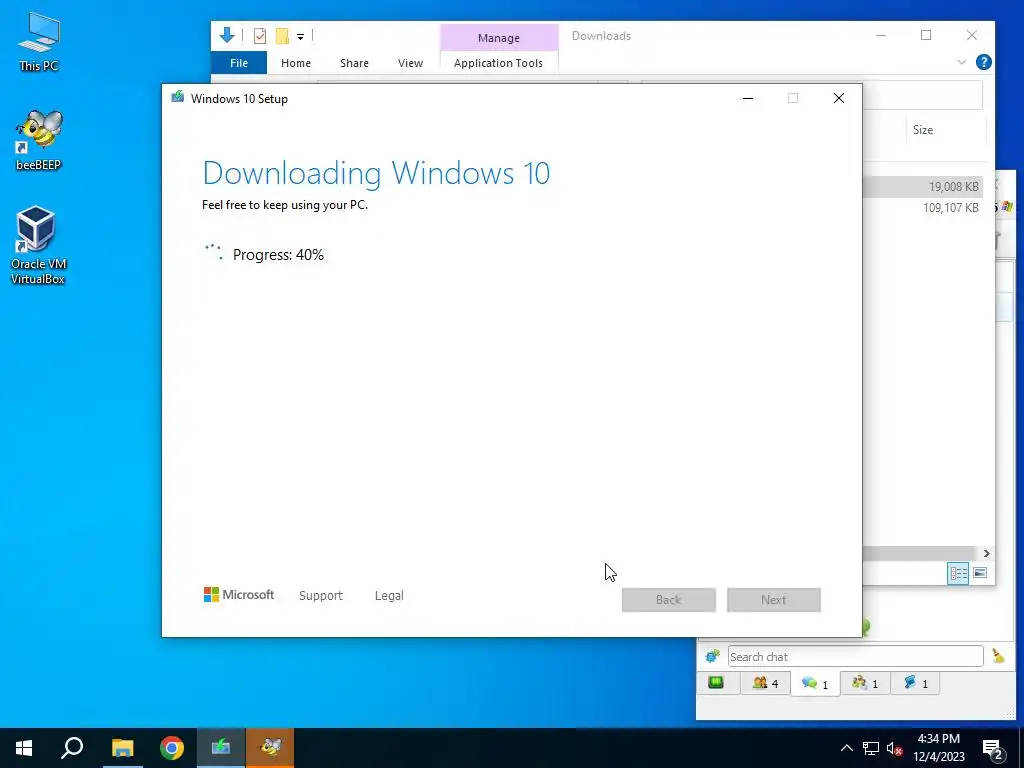1024x768 pixels.
Task: Open Customize Quick Access Toolbar dropdown
Action: 300,37
